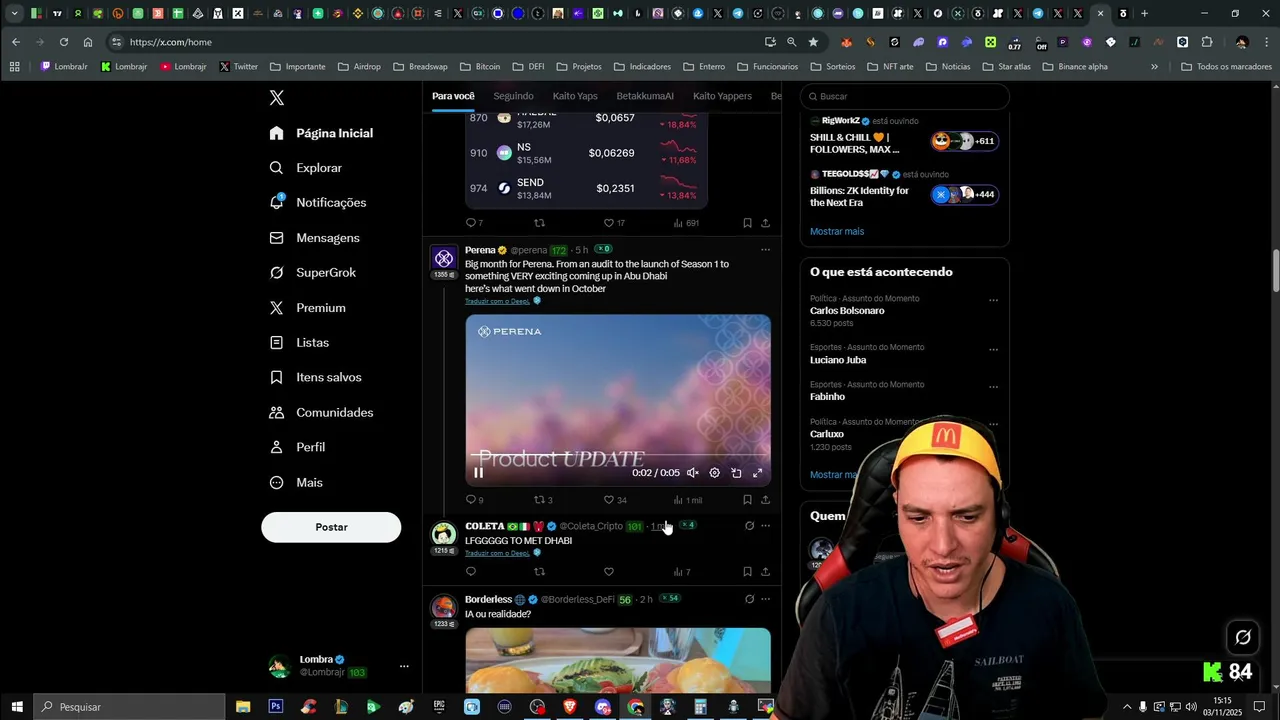Open the Mais menu in the sidebar
The image size is (1280, 720).
[x=296, y=482]
